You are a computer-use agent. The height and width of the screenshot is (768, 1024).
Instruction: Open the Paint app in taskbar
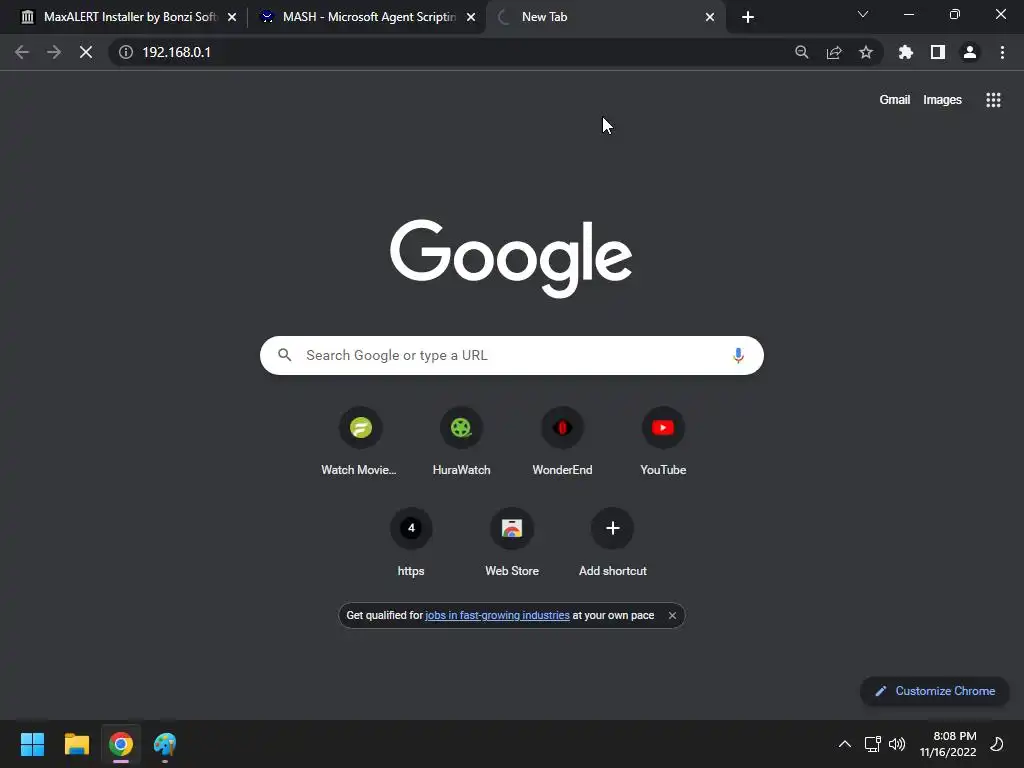tap(165, 744)
